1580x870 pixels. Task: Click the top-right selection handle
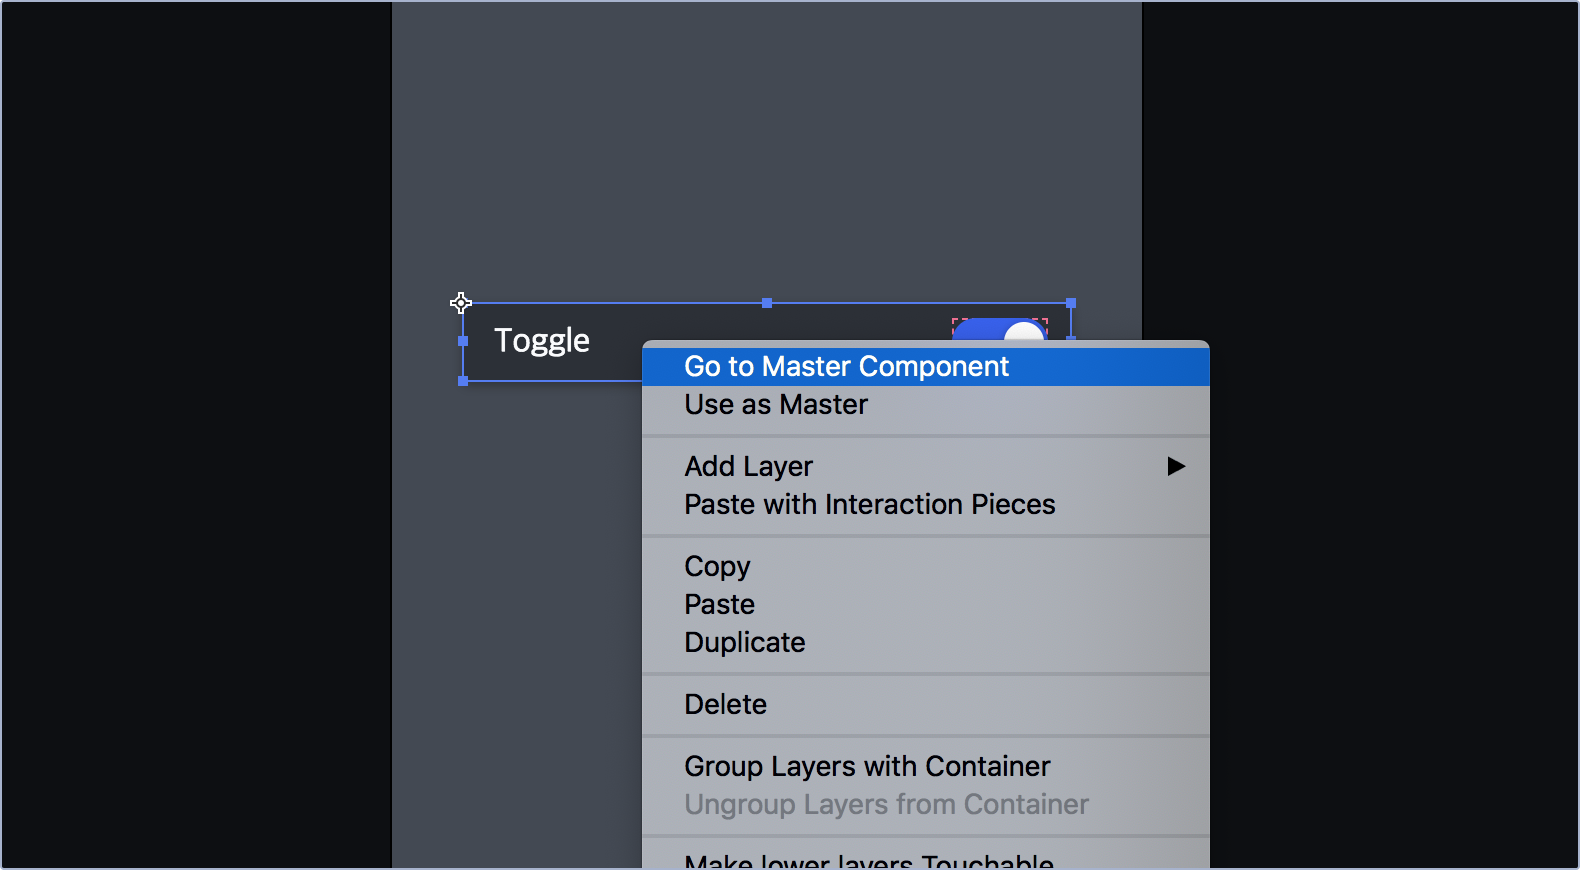click(1071, 303)
